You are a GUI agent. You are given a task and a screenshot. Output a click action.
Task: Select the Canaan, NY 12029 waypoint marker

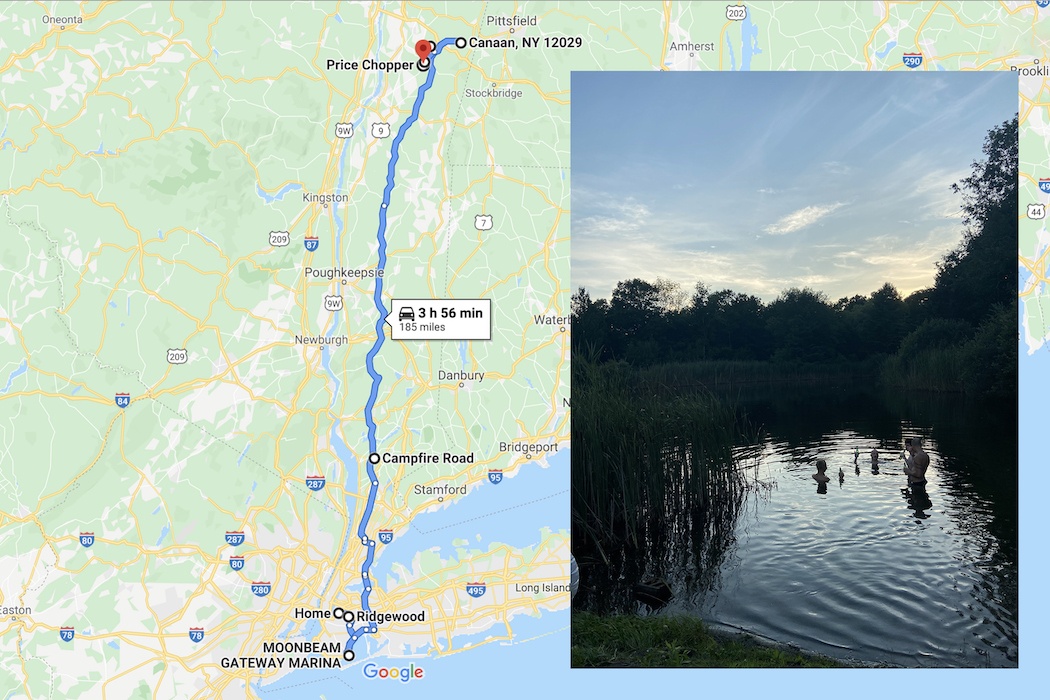click(461, 43)
